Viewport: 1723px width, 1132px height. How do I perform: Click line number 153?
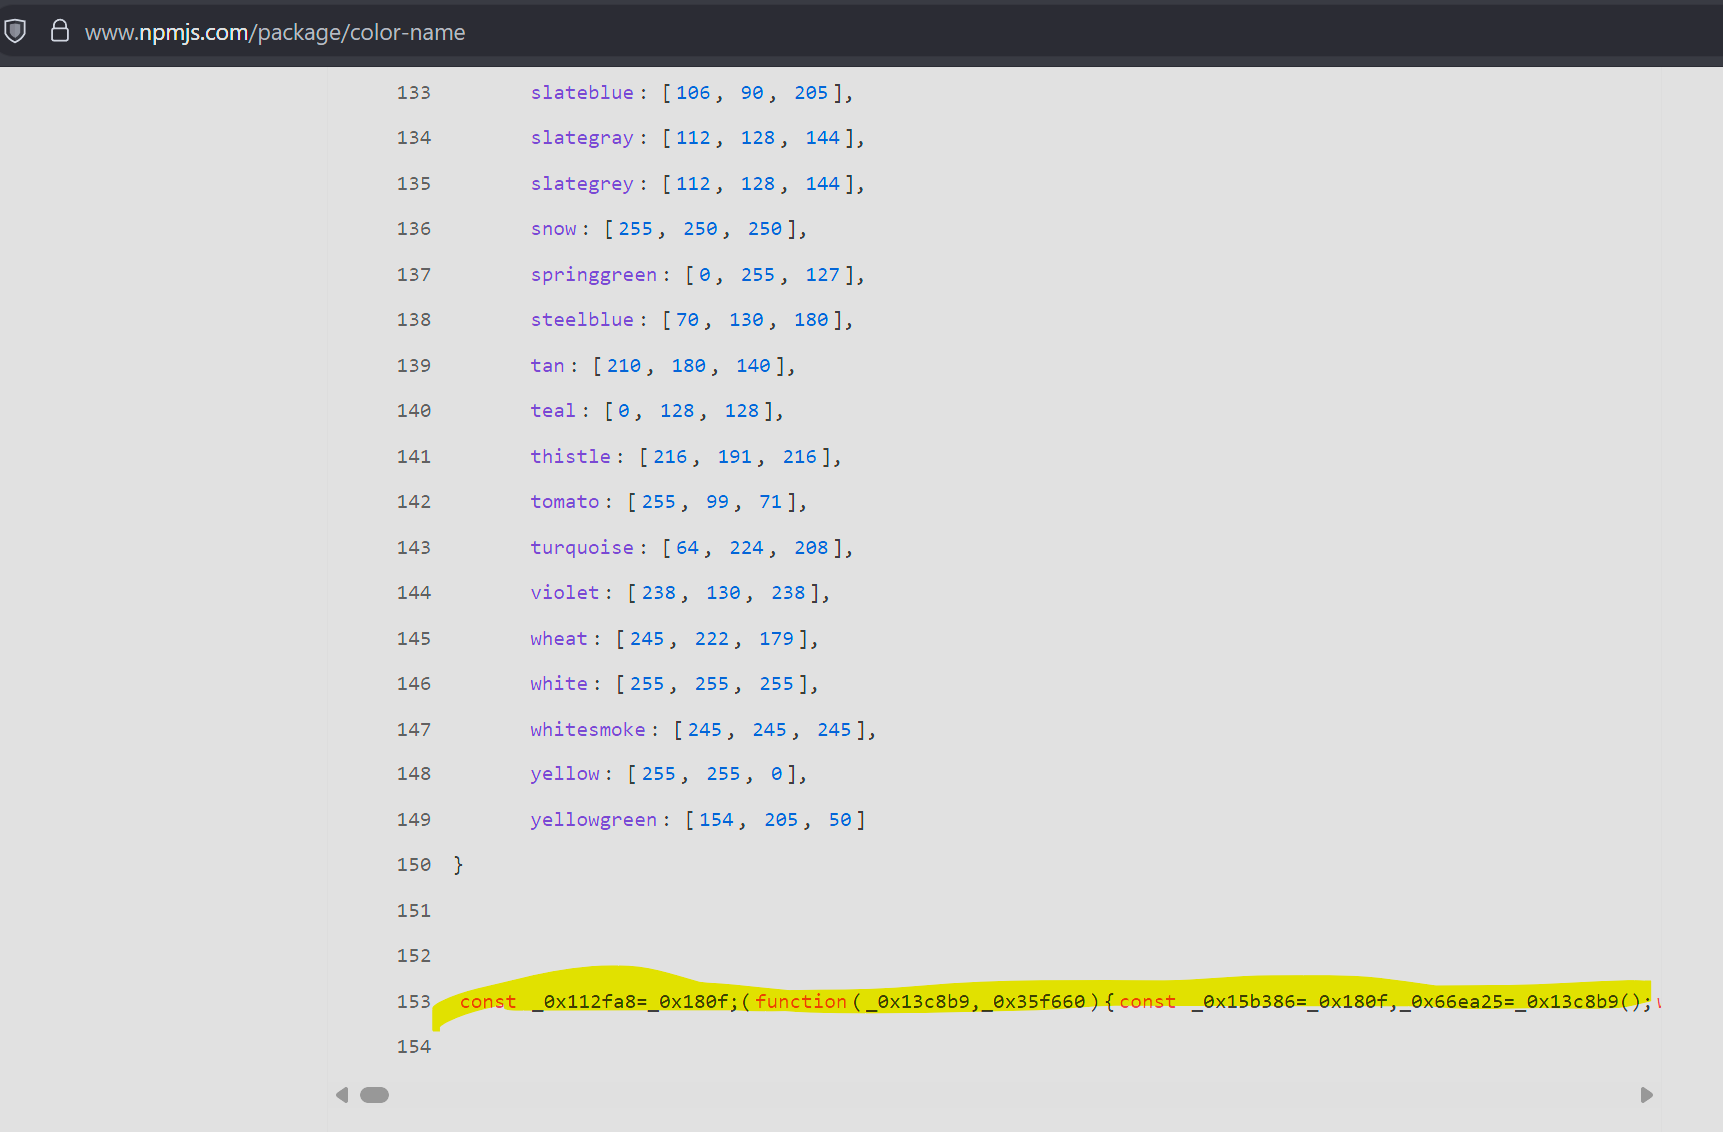click(413, 1001)
